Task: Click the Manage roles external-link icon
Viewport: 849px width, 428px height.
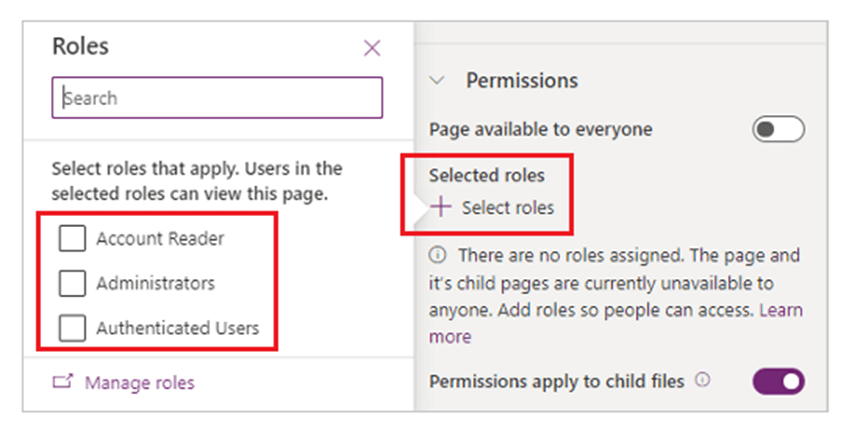Action: tap(62, 382)
